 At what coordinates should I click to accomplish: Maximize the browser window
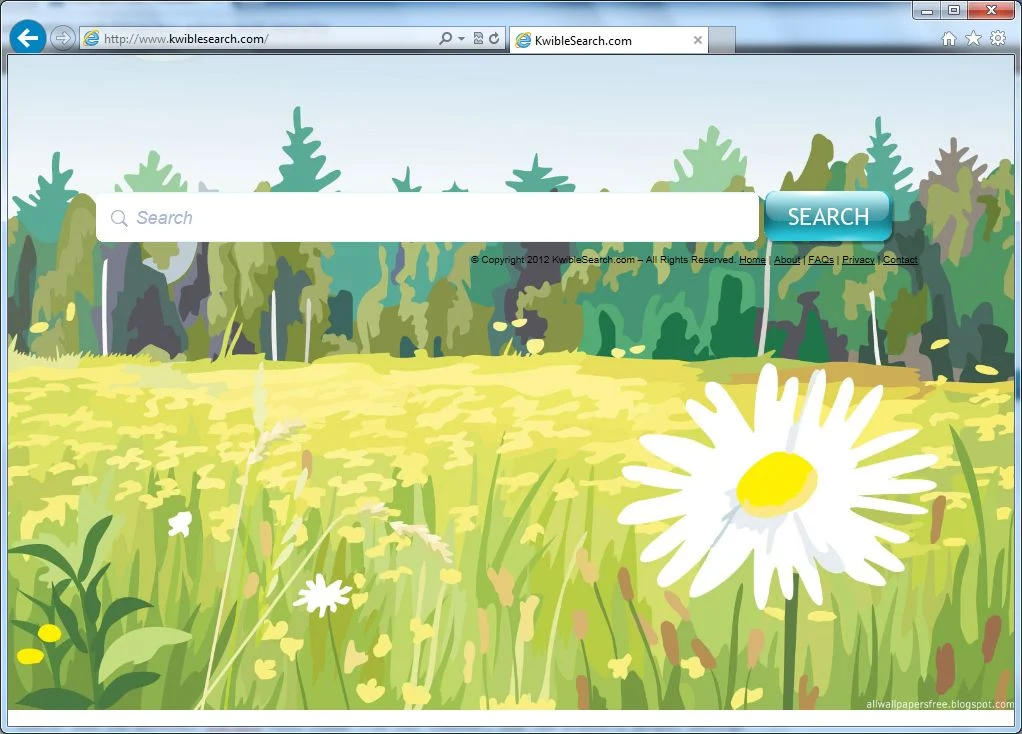(x=954, y=10)
